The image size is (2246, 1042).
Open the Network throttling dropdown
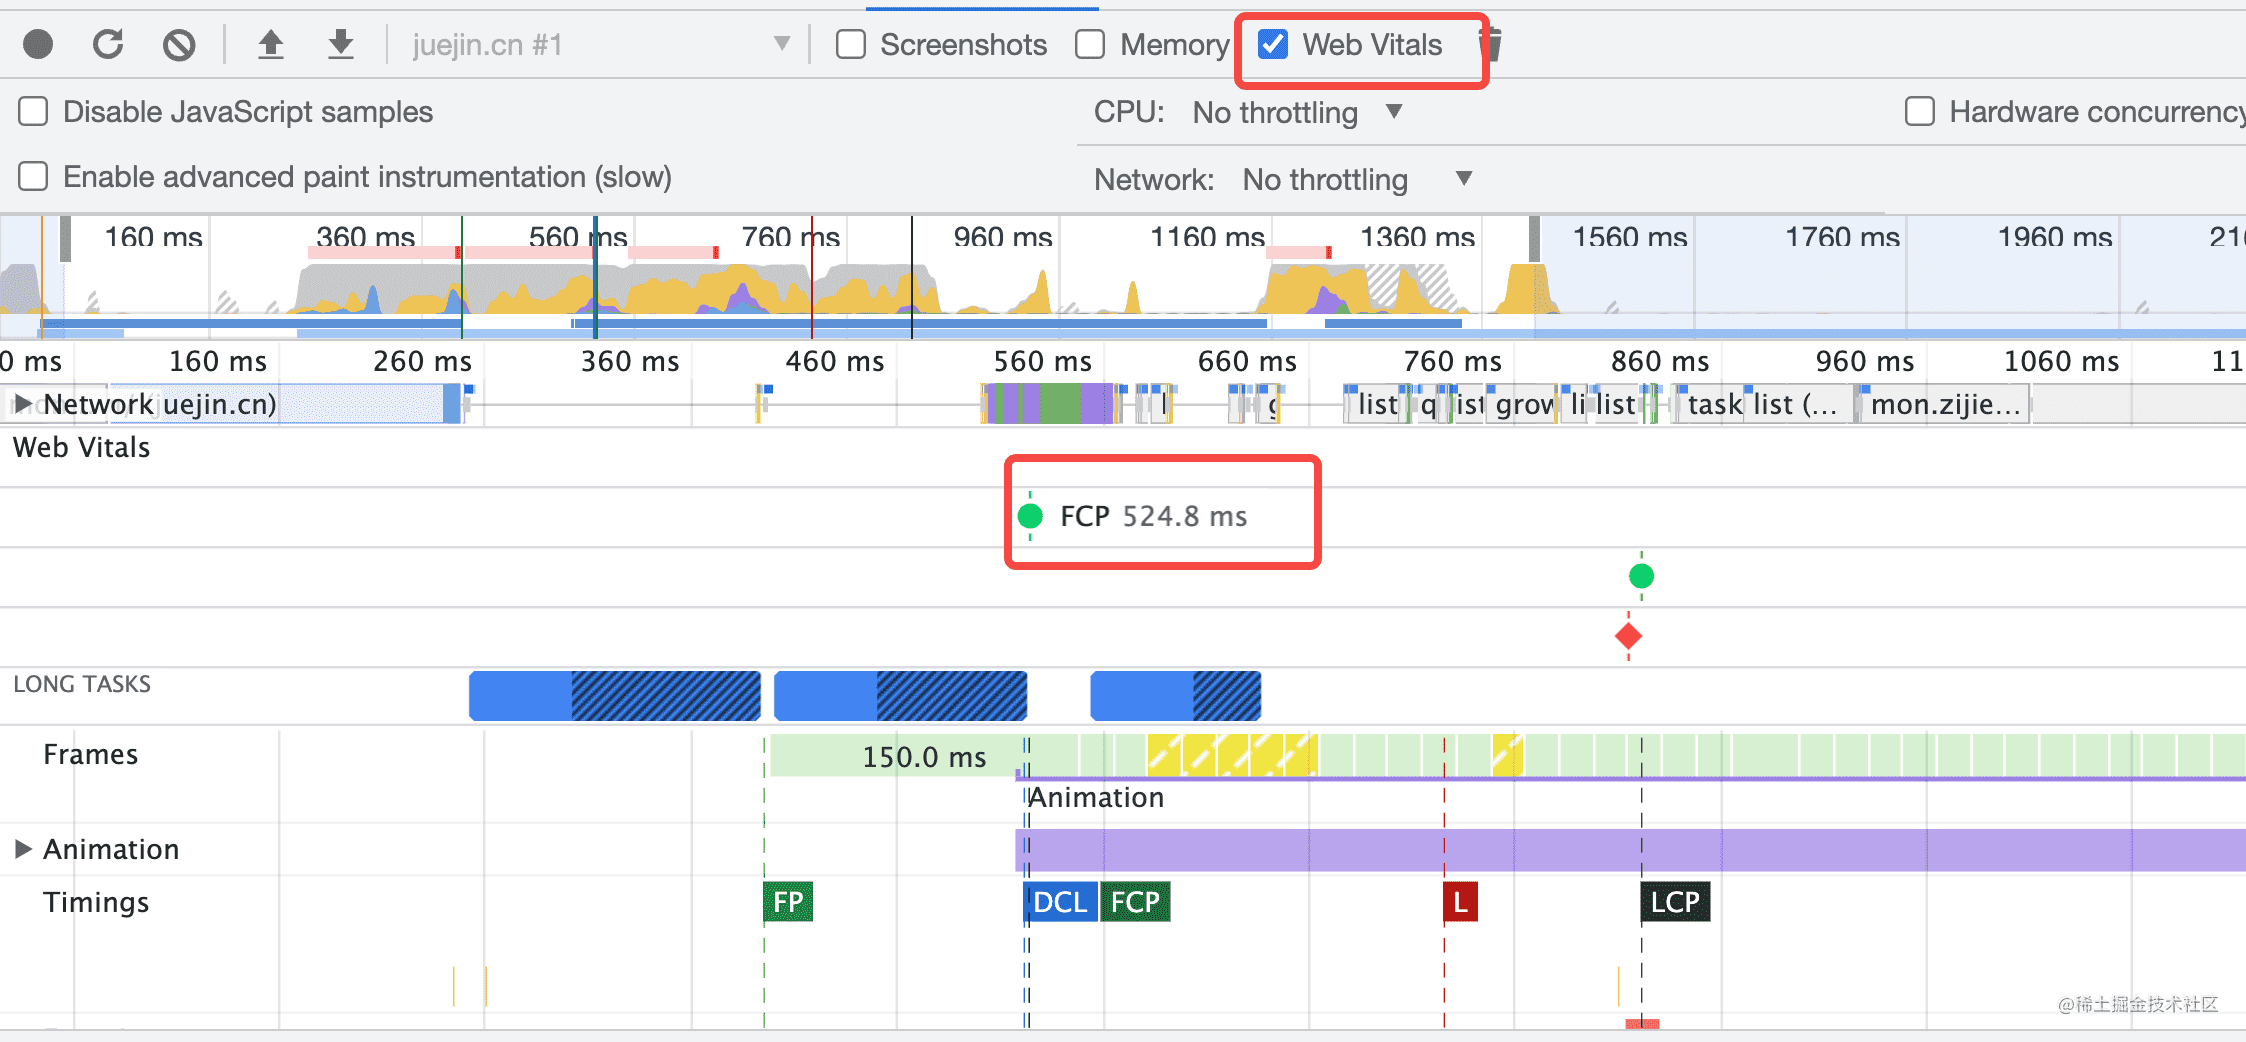[1355, 179]
